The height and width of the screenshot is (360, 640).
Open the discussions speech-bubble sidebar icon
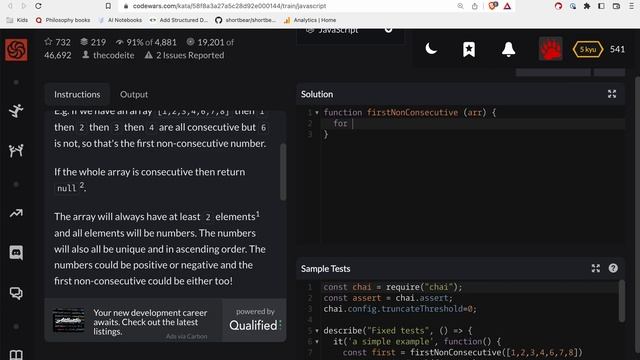tap(16, 293)
